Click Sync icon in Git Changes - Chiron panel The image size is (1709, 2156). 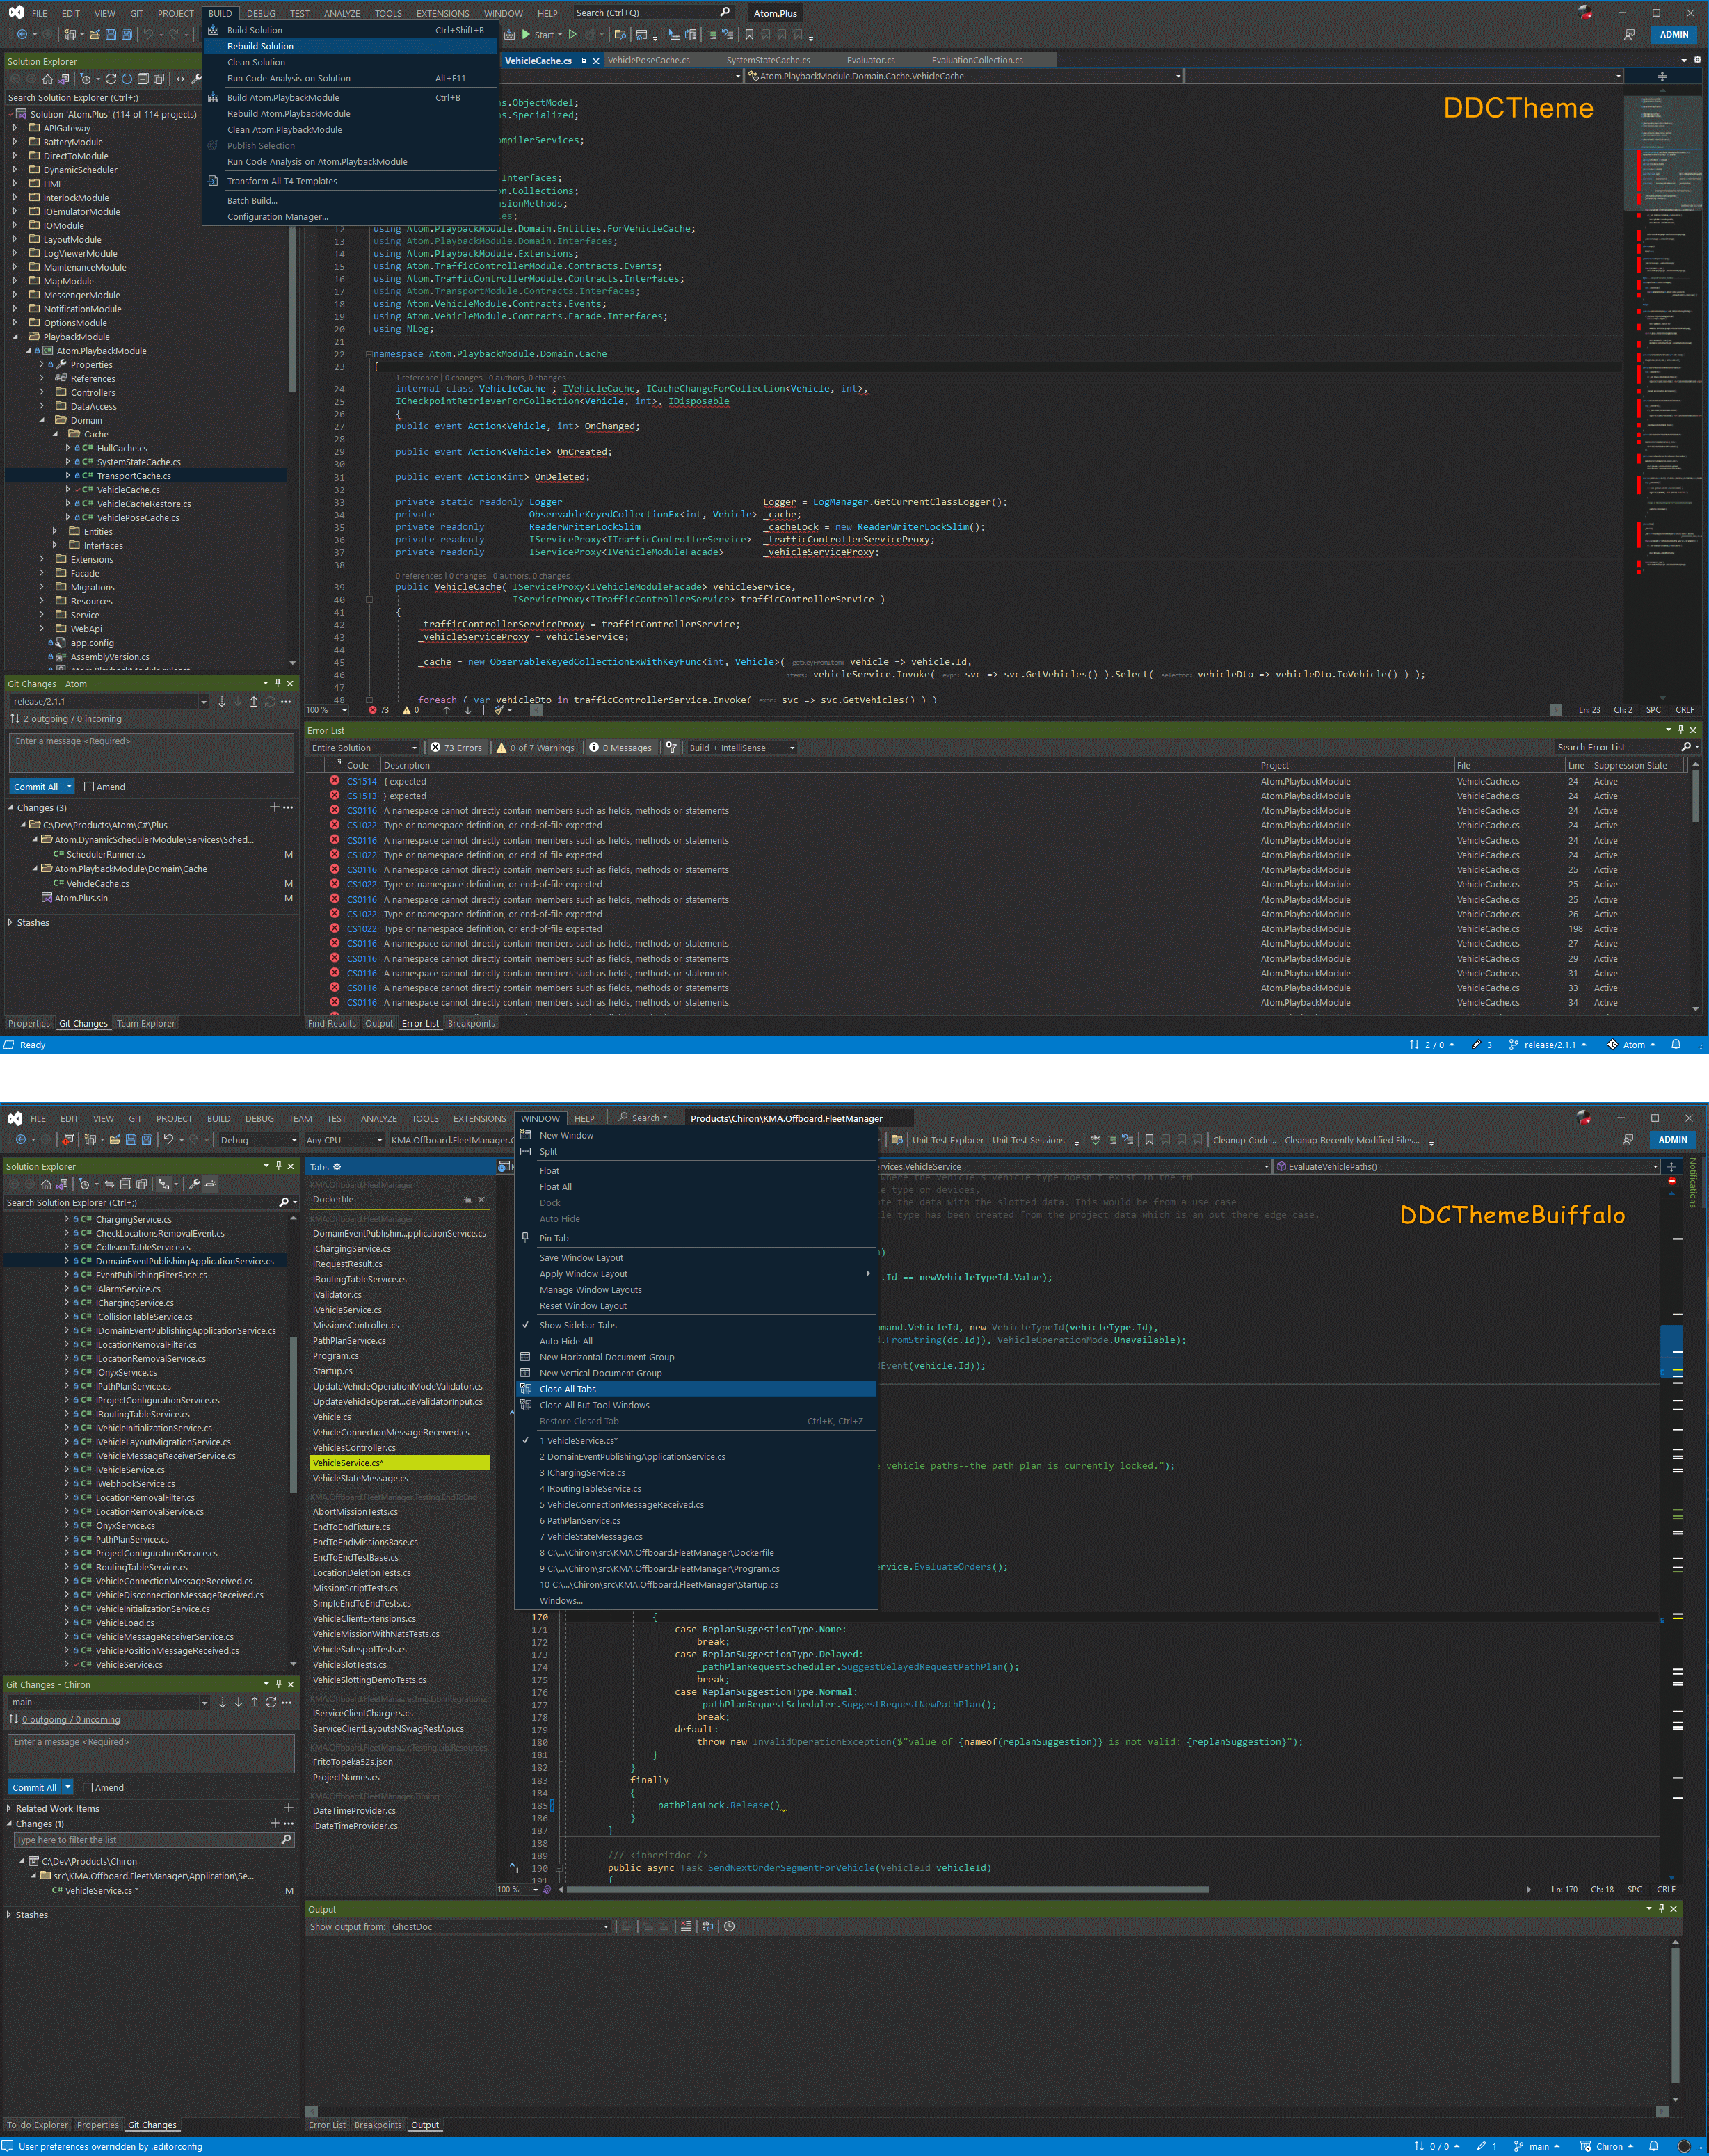(x=270, y=1703)
